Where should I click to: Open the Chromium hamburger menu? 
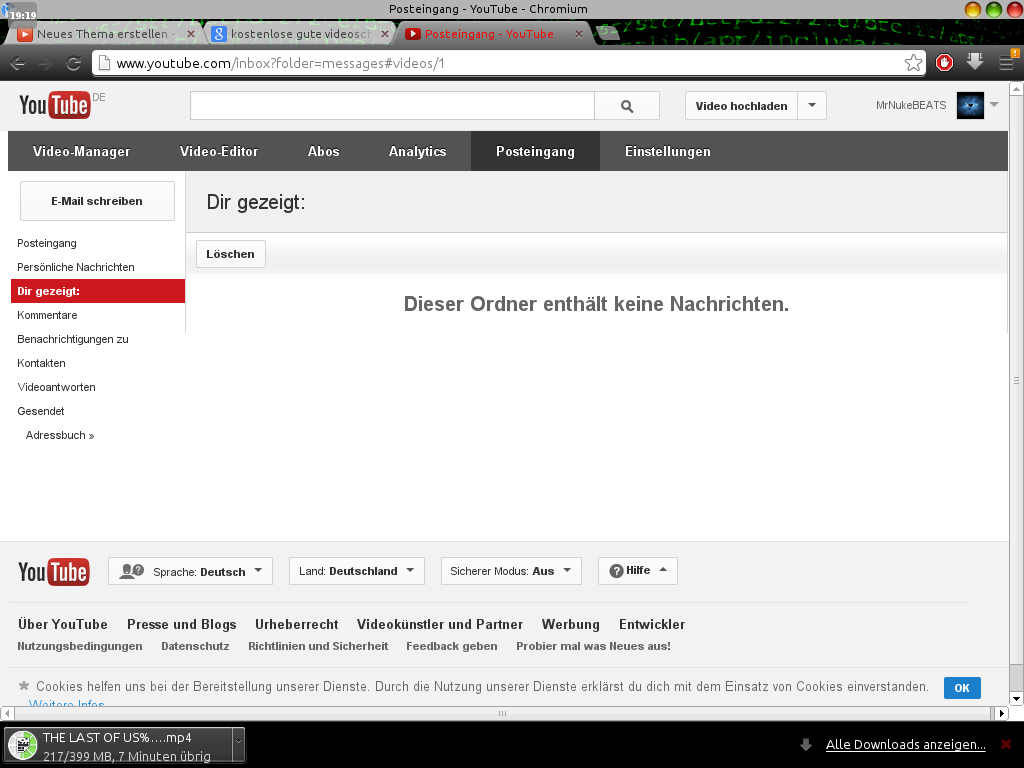tap(1006, 63)
